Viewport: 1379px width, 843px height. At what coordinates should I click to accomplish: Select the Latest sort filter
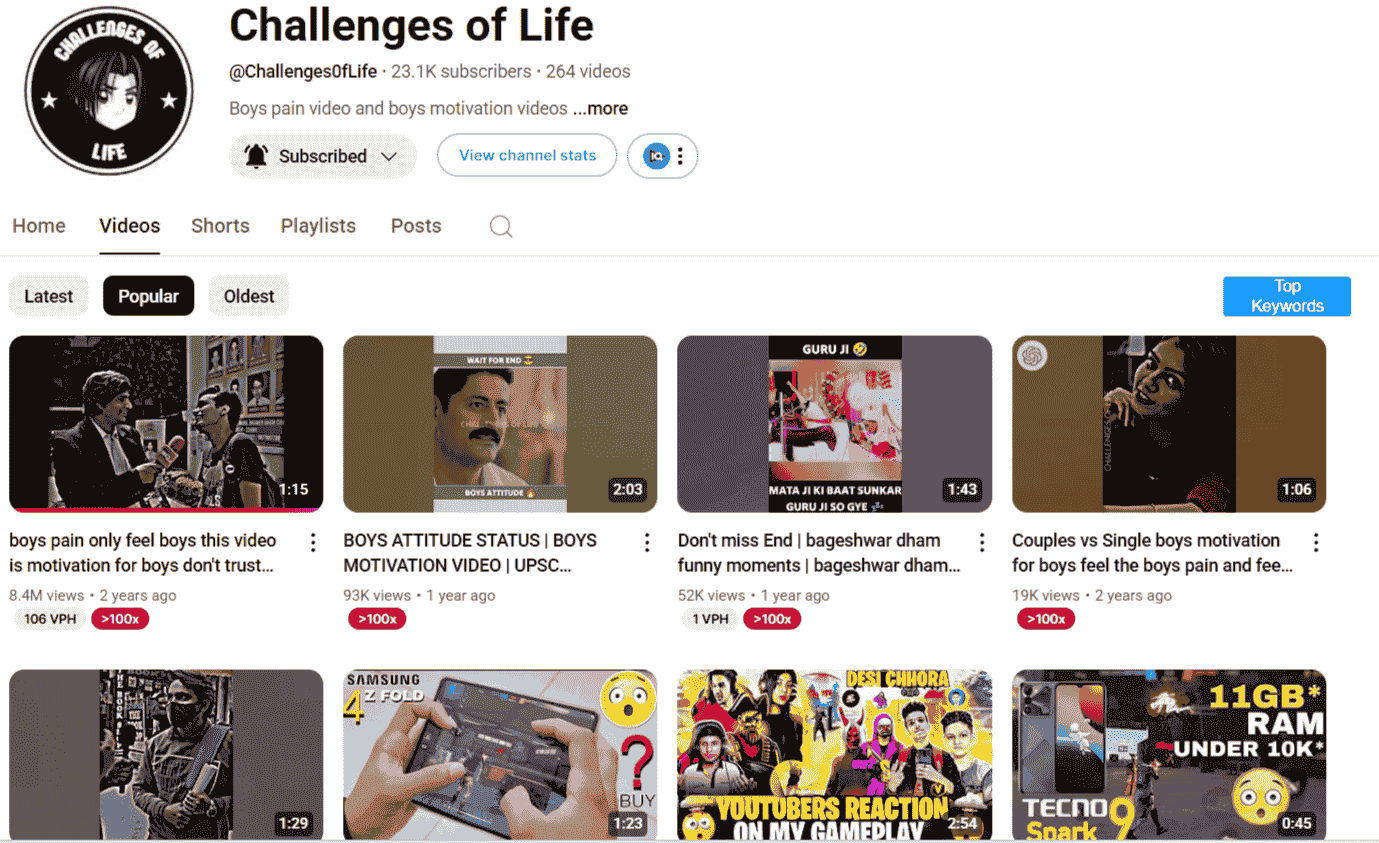tap(49, 296)
